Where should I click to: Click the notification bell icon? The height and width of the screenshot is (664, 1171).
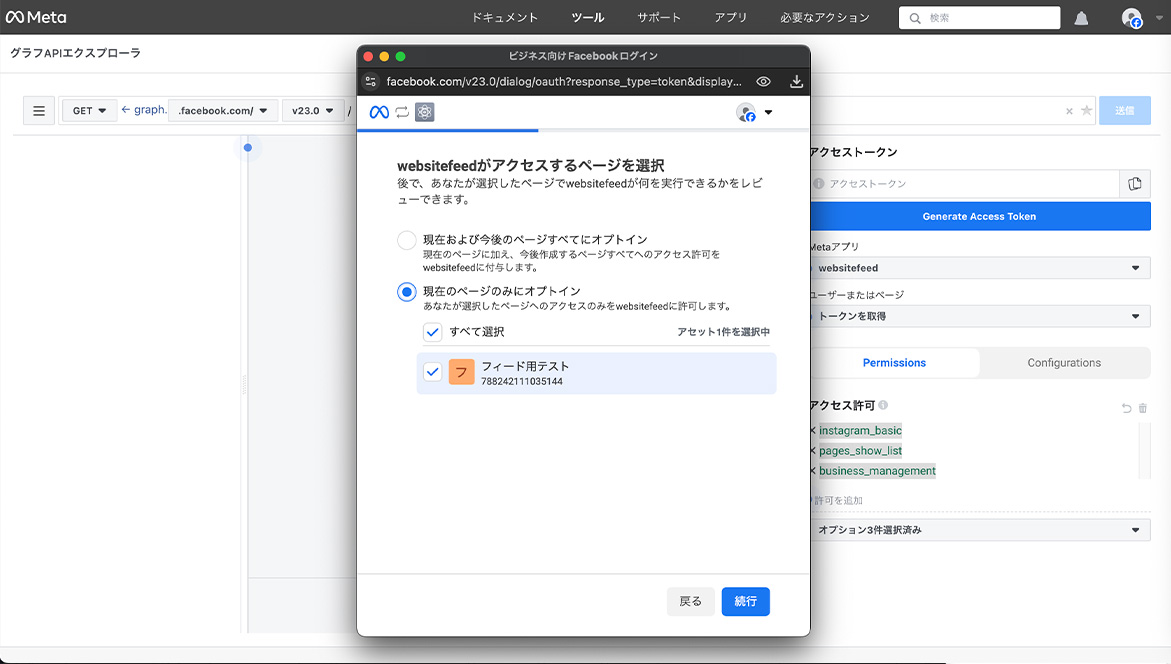click(x=1081, y=18)
